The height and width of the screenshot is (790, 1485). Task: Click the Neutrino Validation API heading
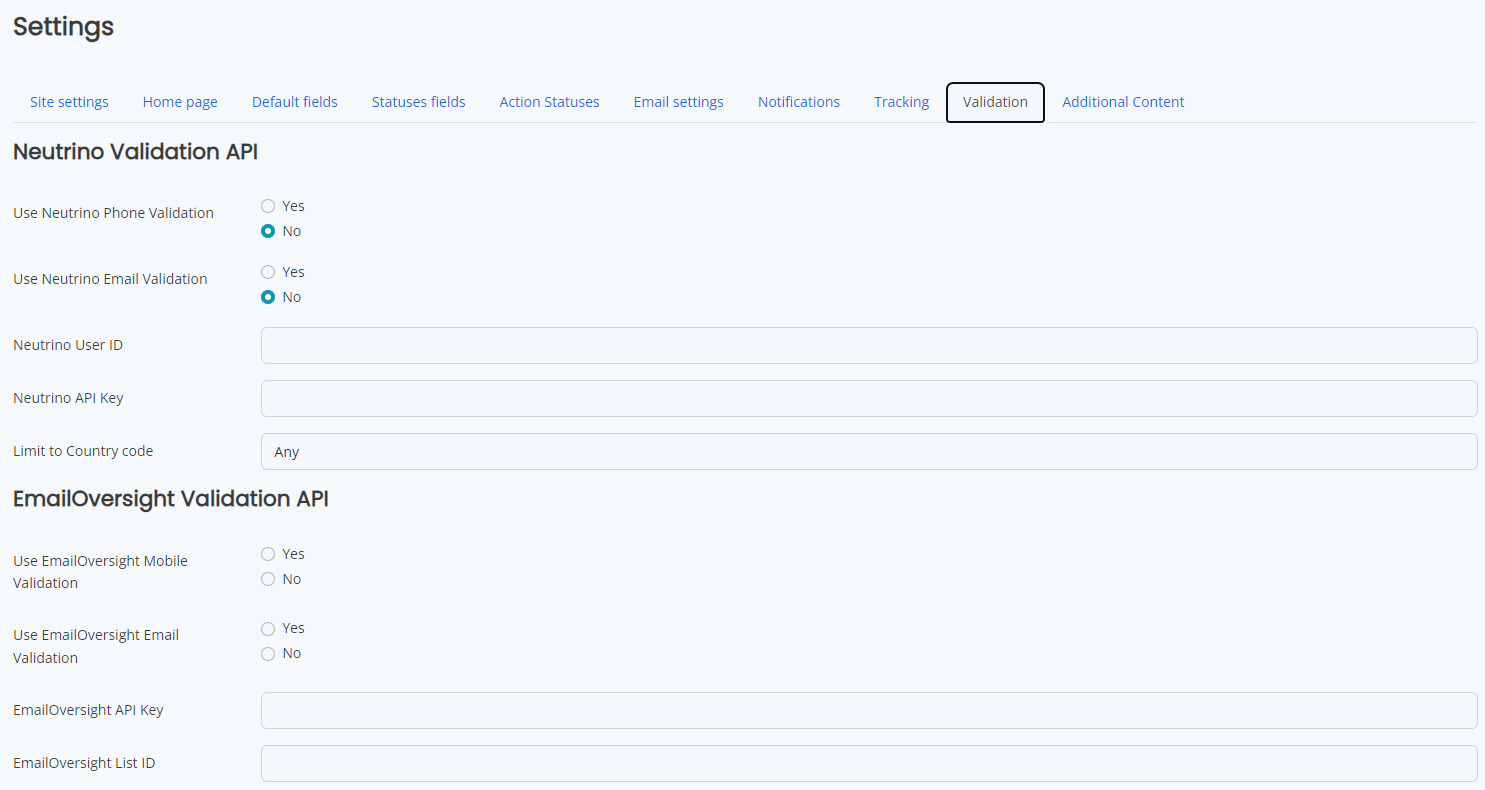tap(136, 152)
